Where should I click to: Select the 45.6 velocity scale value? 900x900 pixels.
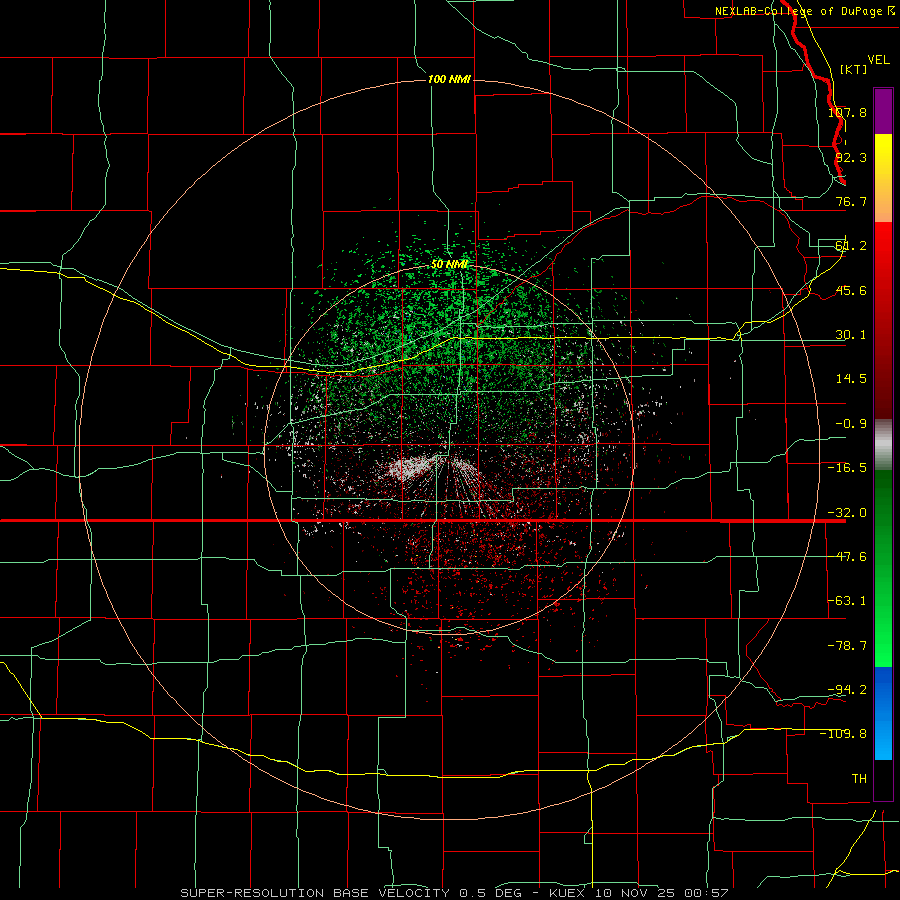click(x=851, y=290)
